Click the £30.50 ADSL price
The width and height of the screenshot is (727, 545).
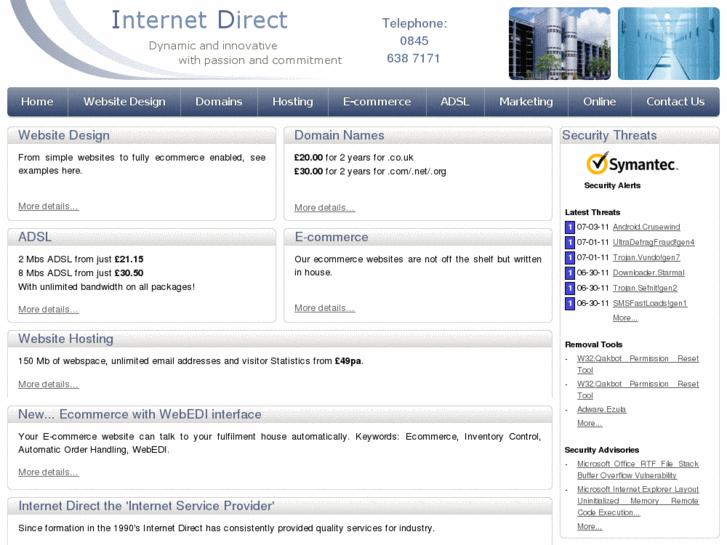click(x=129, y=273)
